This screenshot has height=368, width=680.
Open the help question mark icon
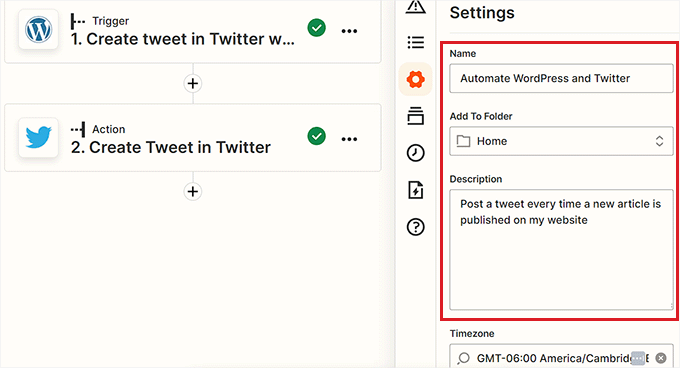pos(415,227)
